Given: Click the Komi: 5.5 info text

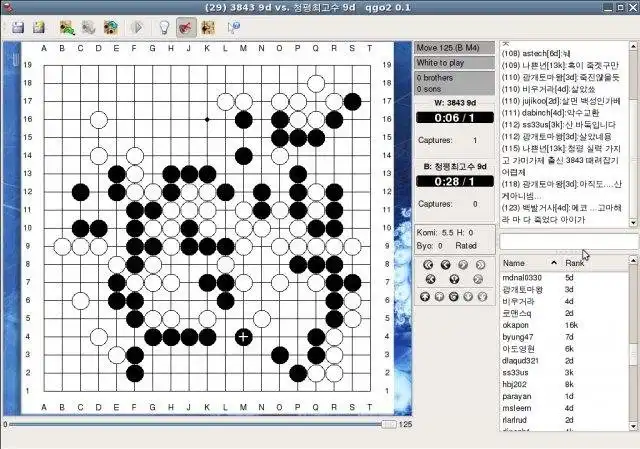Looking at the screenshot, I should (x=435, y=233).
